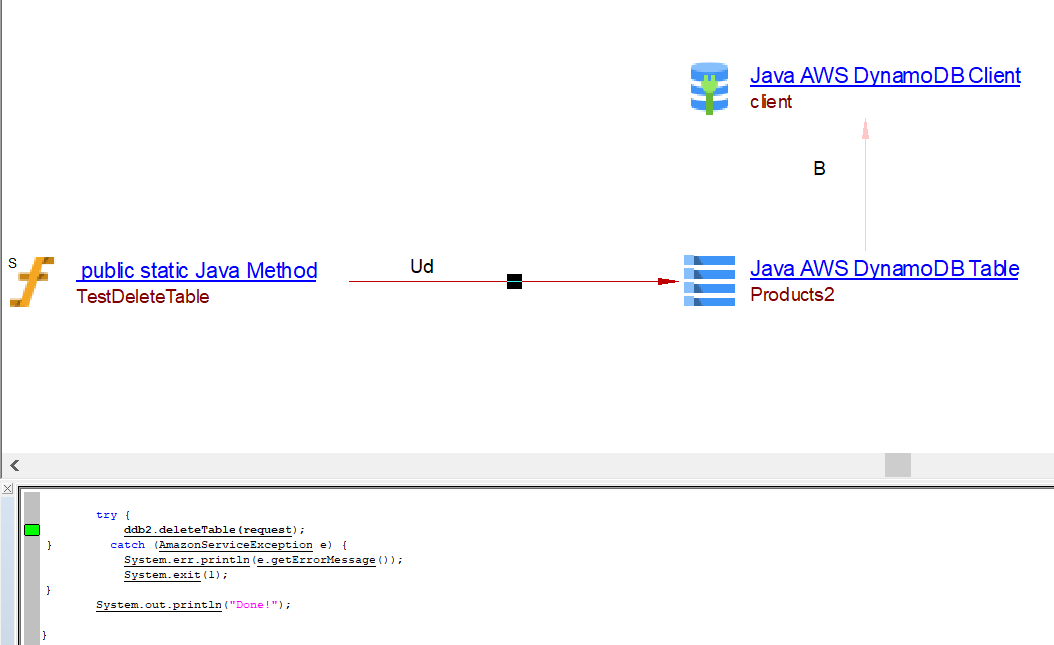The image size is (1054, 645).
Task: Click the Java AWS DynamoDB Client database icon
Action: point(709,87)
